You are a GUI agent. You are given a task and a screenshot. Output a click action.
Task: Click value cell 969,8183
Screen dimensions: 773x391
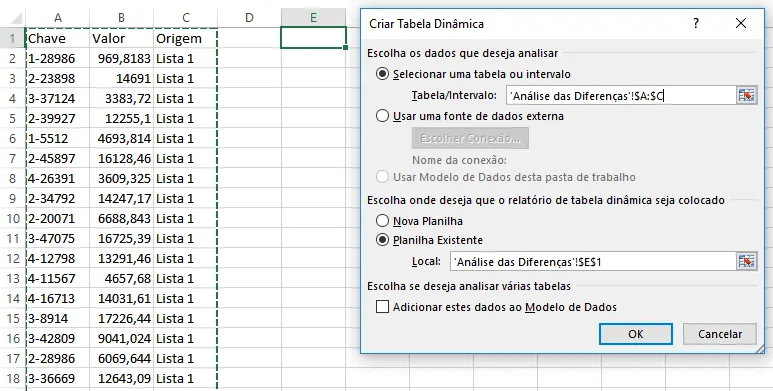(121, 59)
